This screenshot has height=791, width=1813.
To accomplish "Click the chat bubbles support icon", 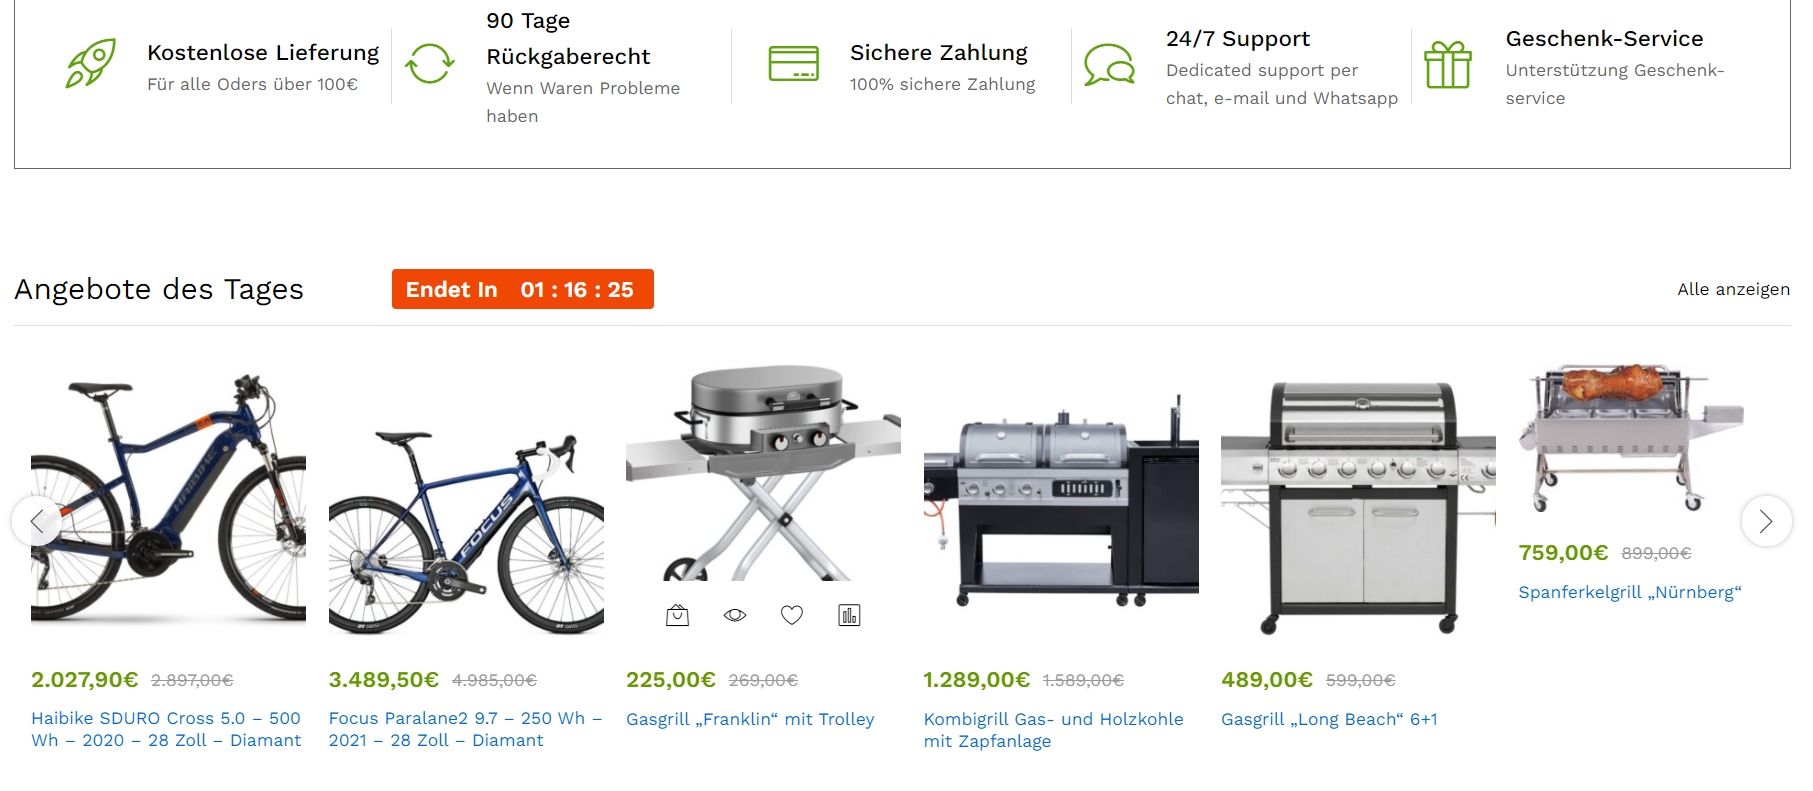I will click(1110, 64).
